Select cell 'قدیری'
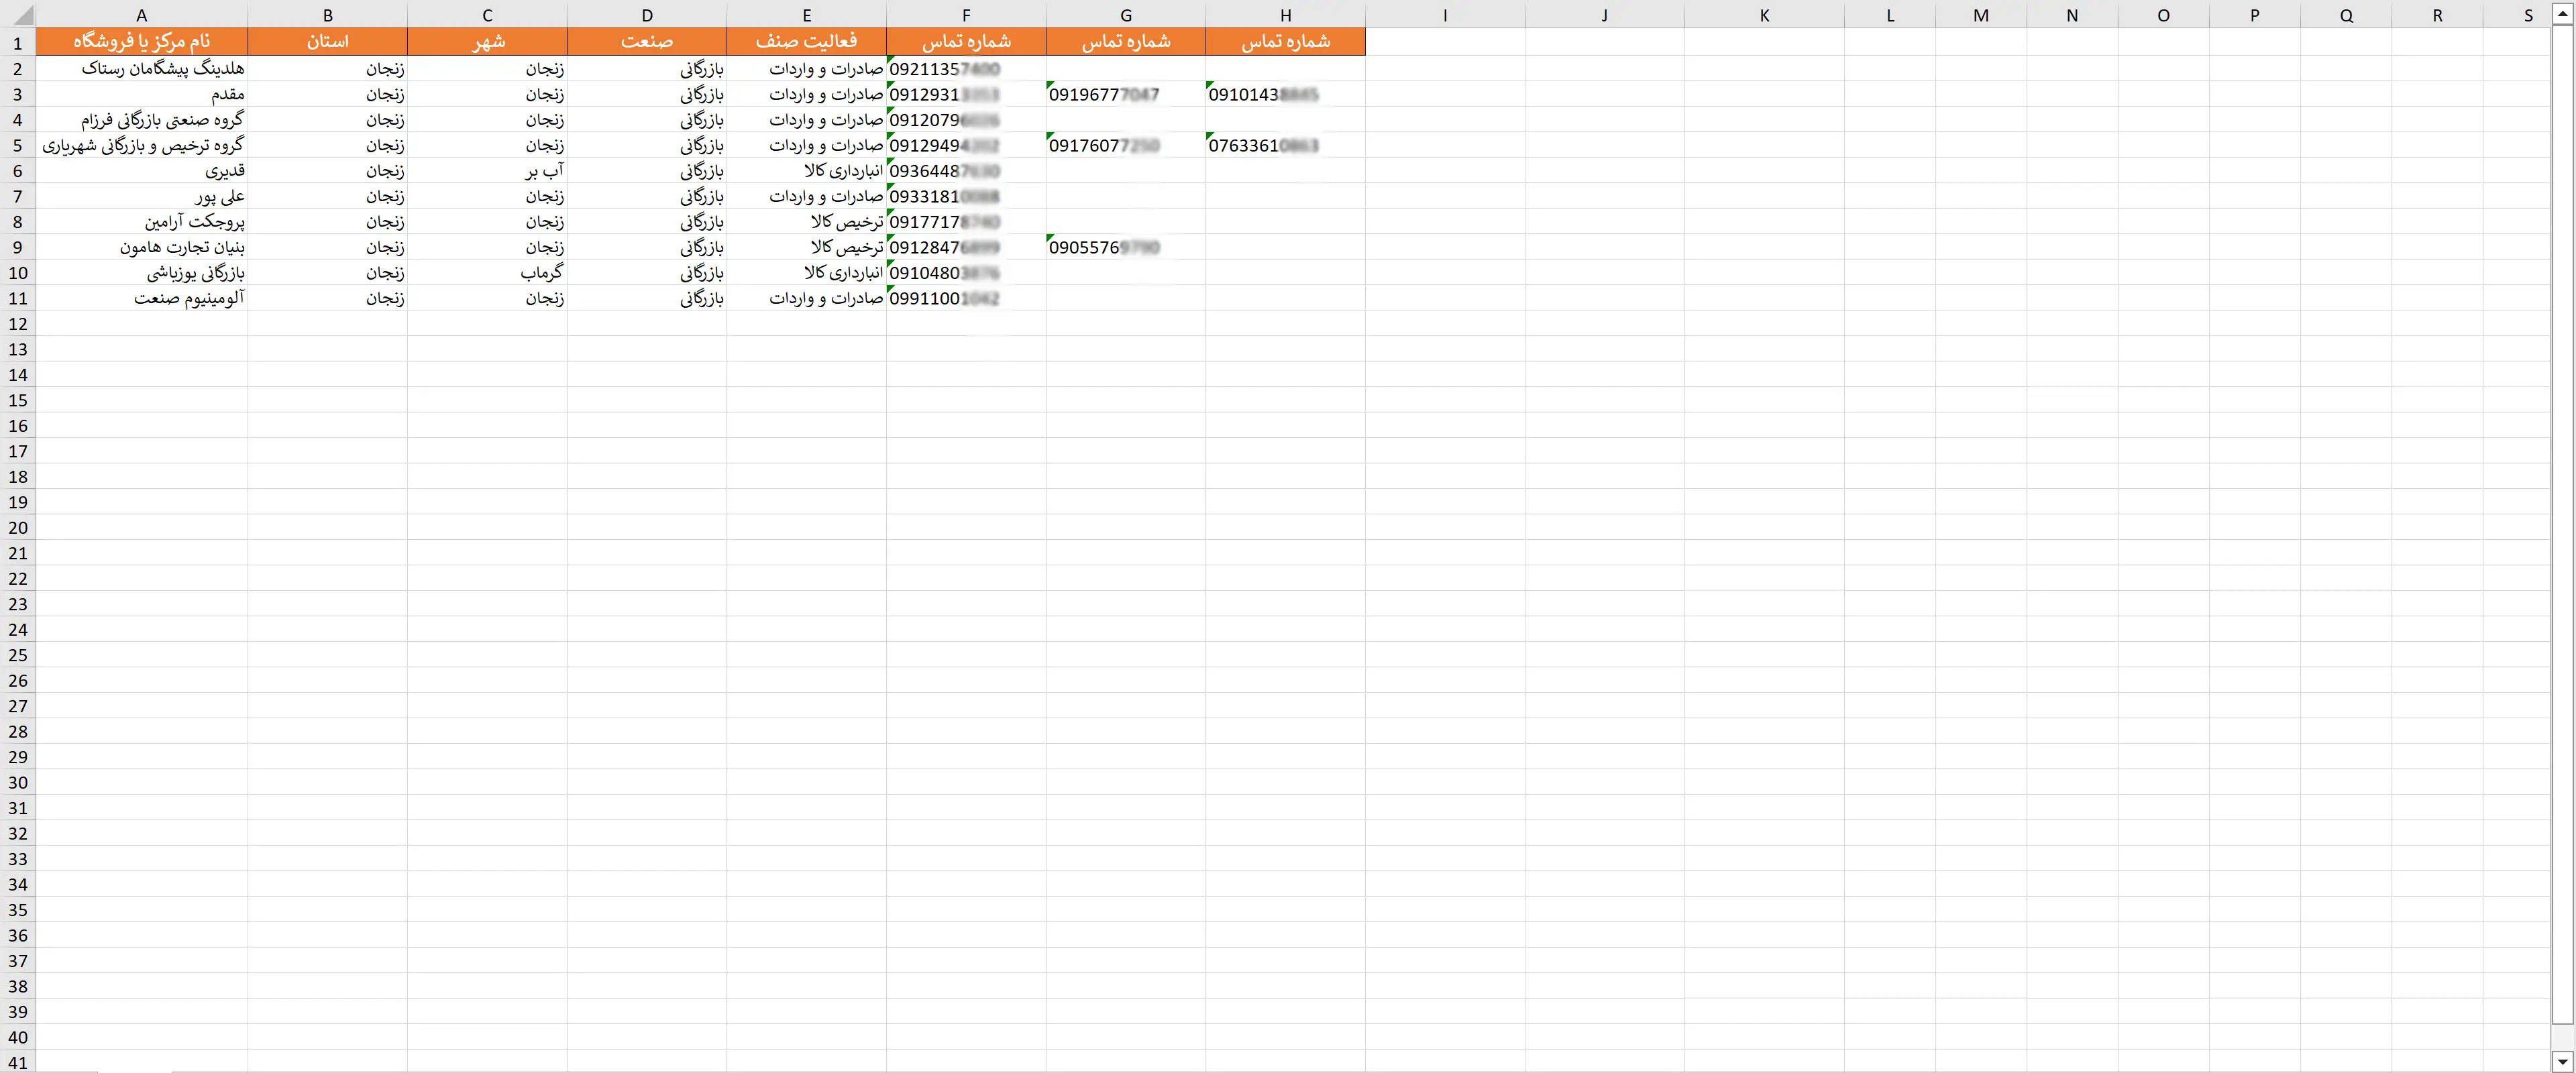This screenshot has width=2576, height=1073. 141,170
